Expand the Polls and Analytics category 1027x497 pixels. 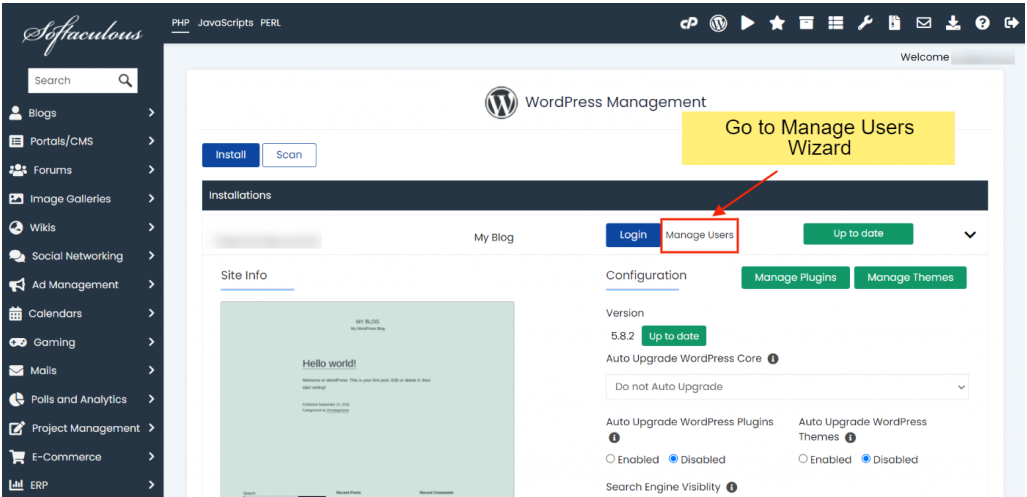coord(151,399)
